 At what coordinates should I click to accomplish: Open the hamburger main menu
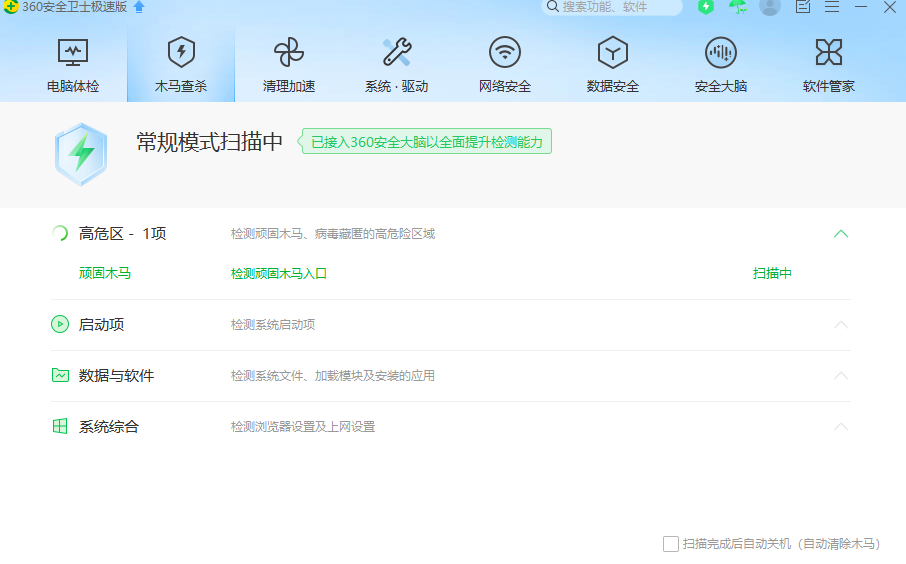coord(831,7)
